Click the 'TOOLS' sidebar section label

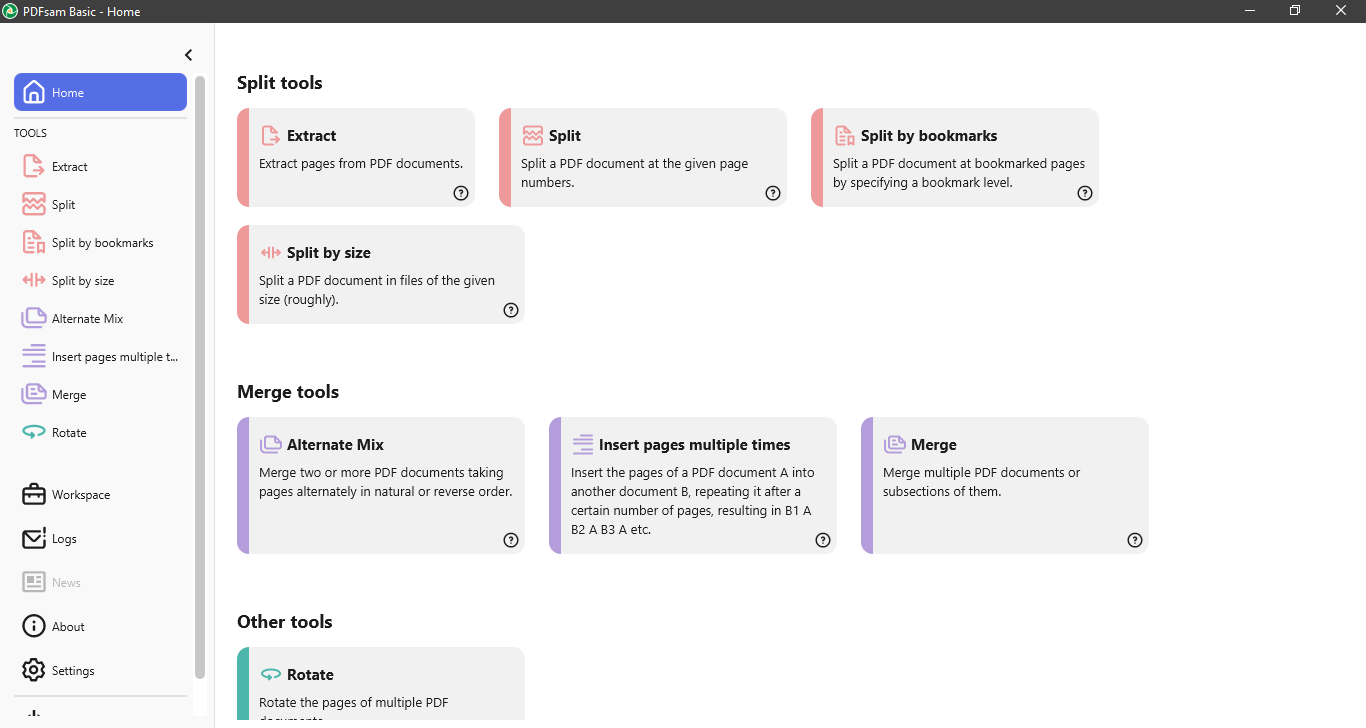[x=30, y=133]
